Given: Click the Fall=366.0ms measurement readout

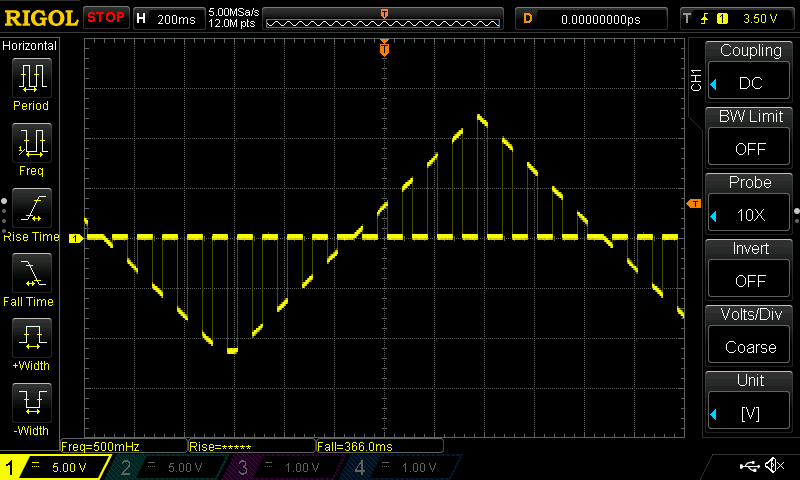Looking at the screenshot, I should coord(380,446).
